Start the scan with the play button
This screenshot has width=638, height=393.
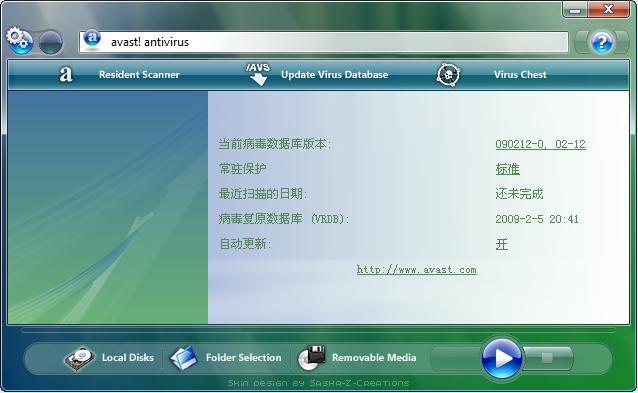click(501, 359)
